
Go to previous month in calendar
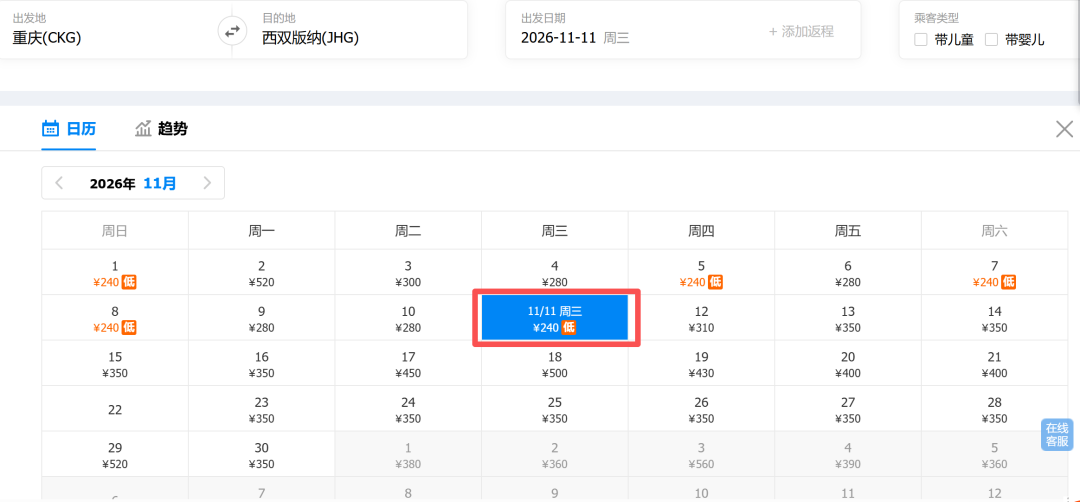click(59, 183)
